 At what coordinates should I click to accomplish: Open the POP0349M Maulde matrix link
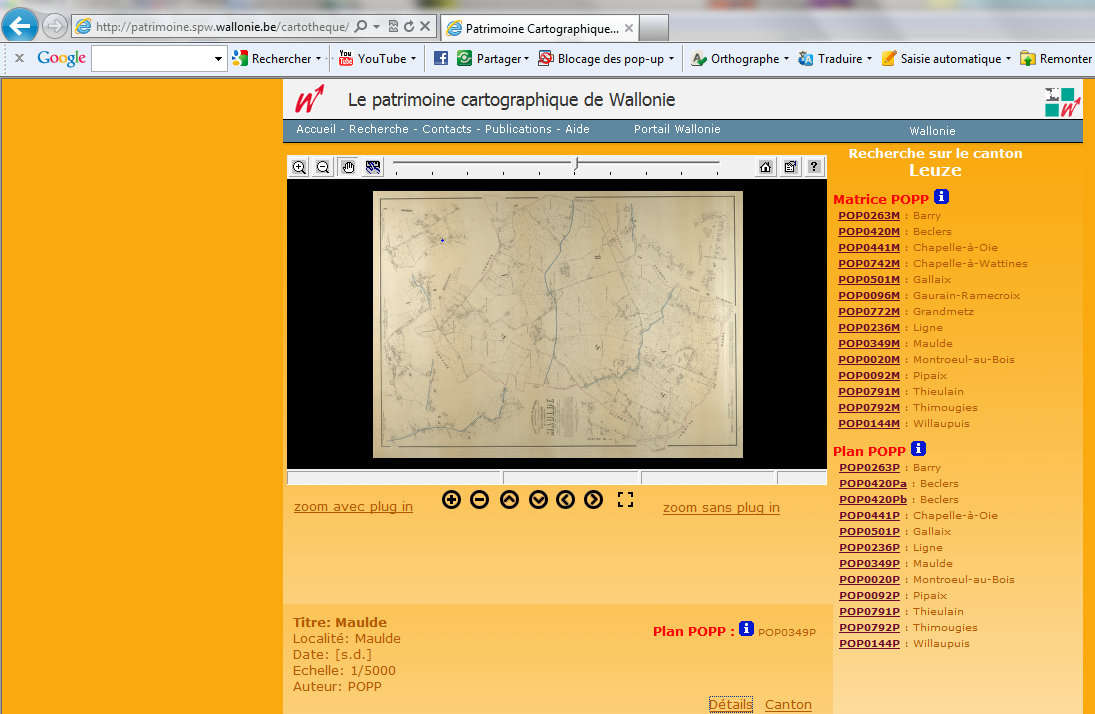869,344
